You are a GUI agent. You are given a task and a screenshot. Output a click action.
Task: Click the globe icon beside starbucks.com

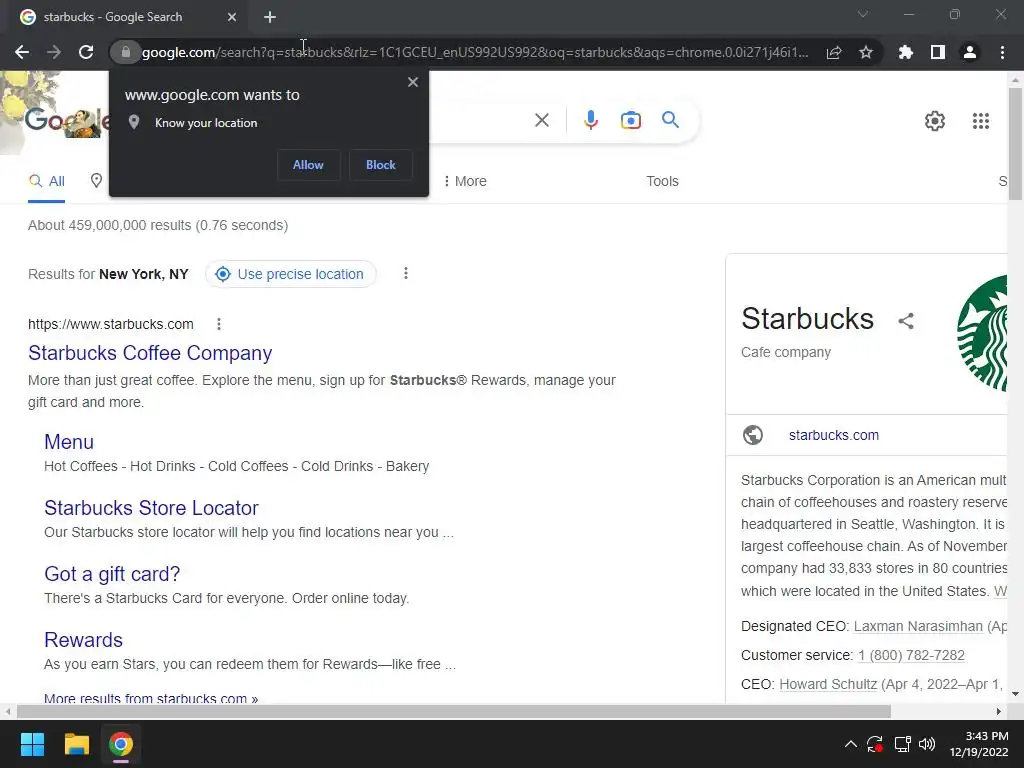(x=753, y=435)
